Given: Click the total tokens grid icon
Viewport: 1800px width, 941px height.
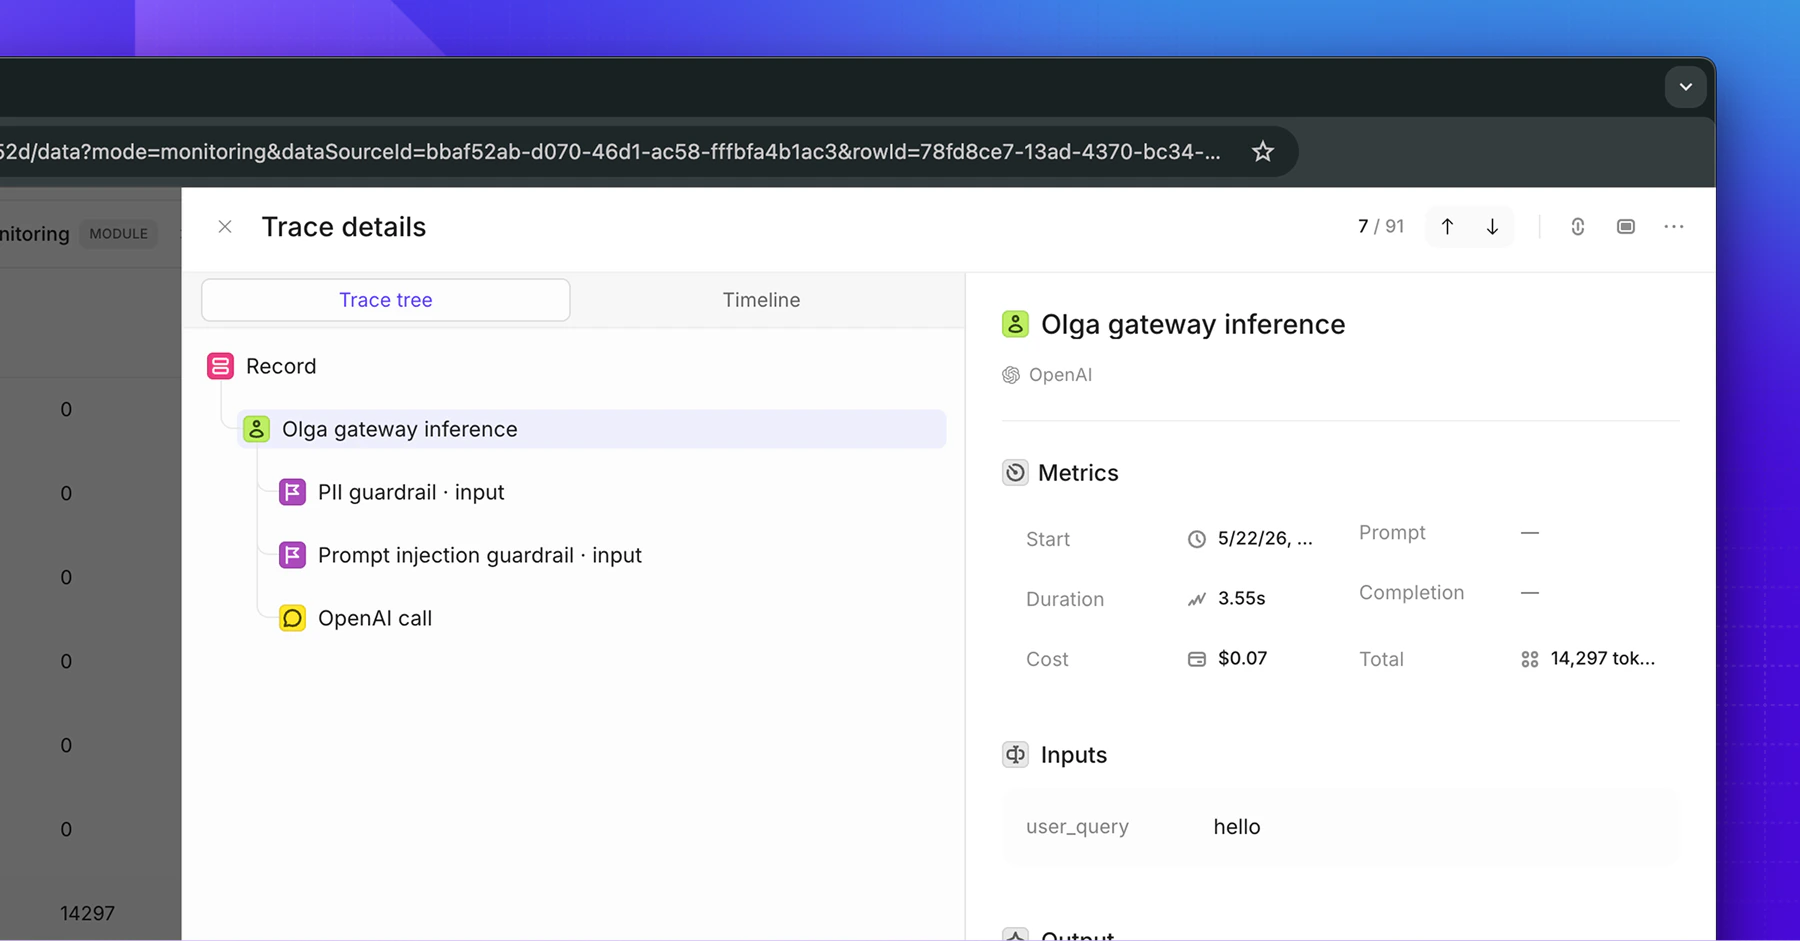Looking at the screenshot, I should pyautogui.click(x=1530, y=659).
